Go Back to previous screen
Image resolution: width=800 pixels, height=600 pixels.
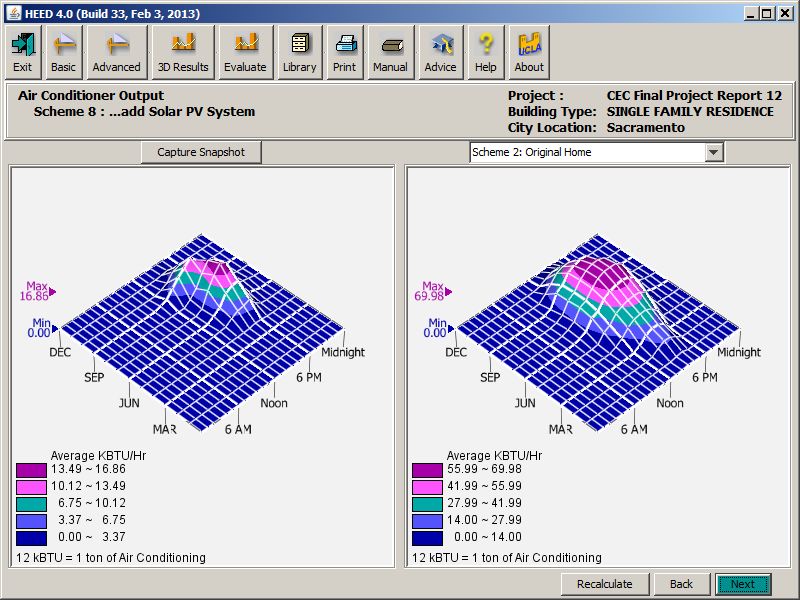[x=682, y=584]
